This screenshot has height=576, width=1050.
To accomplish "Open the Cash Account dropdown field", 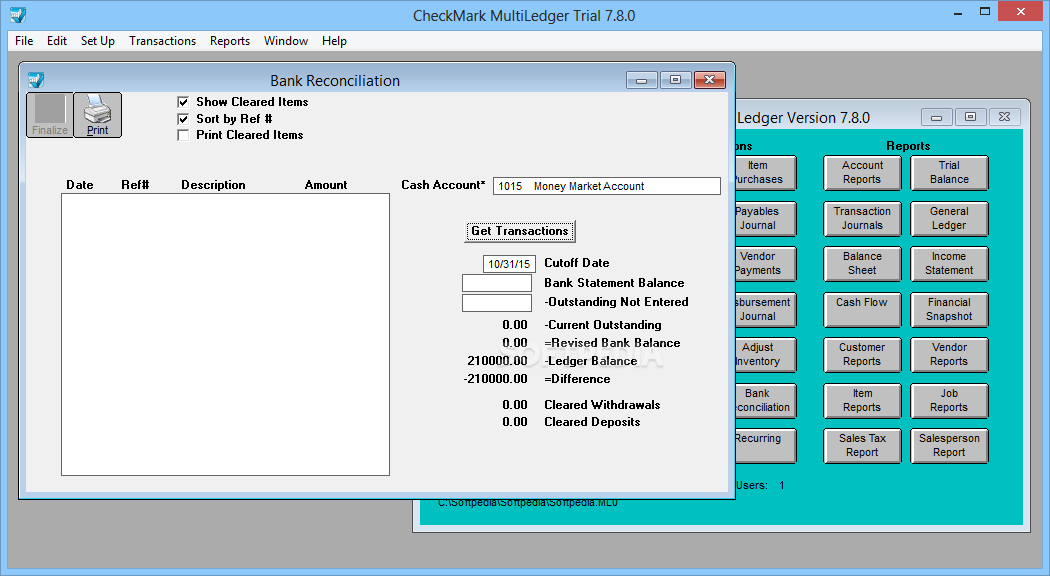I will click(x=607, y=186).
